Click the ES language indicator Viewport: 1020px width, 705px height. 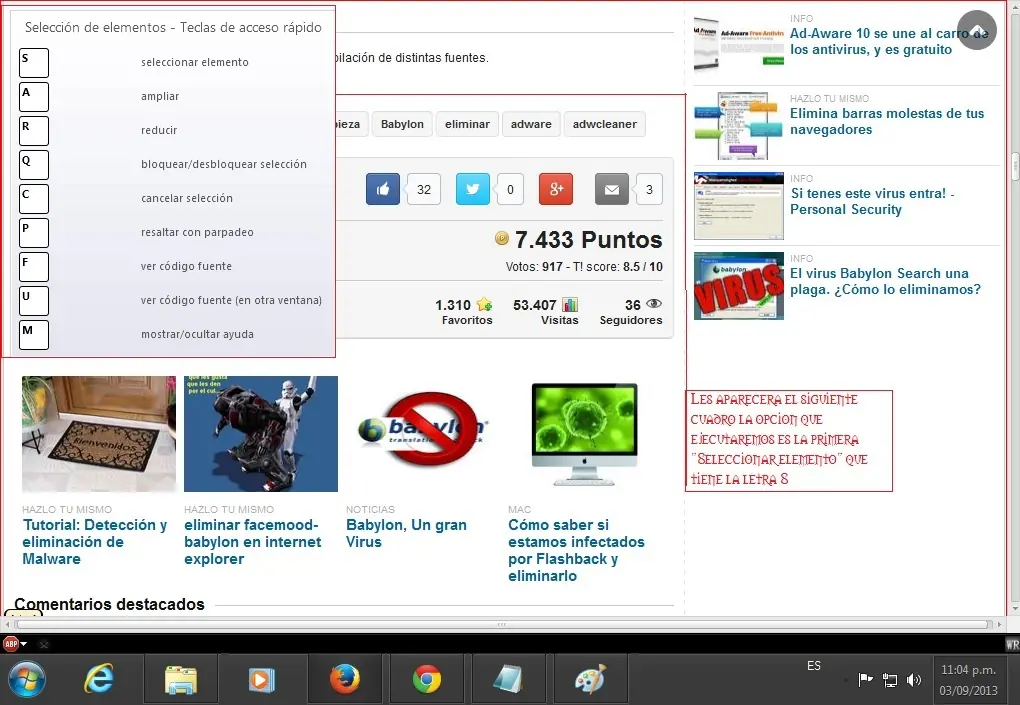pyautogui.click(x=814, y=665)
